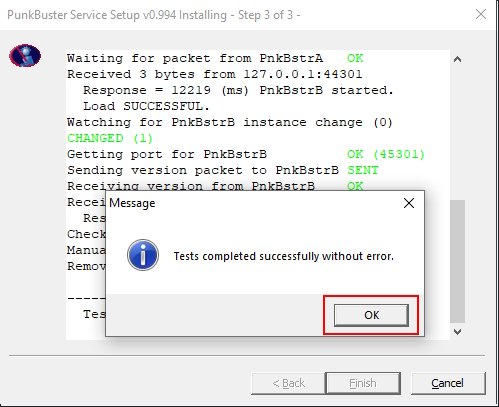
Task: Close the PunkBuster Service Setup window
Action: click(481, 14)
